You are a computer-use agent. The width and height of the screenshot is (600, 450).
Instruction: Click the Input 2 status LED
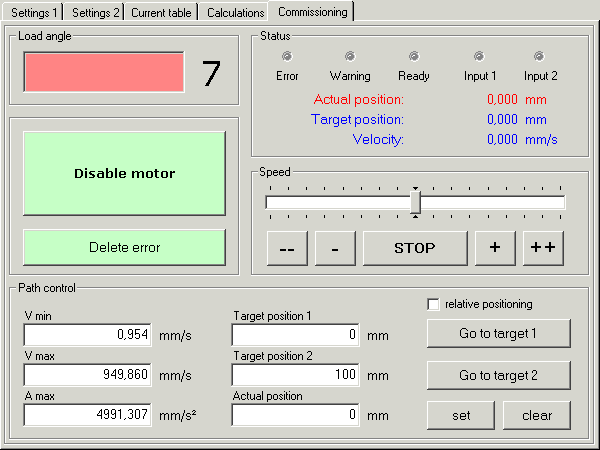[x=539, y=56]
